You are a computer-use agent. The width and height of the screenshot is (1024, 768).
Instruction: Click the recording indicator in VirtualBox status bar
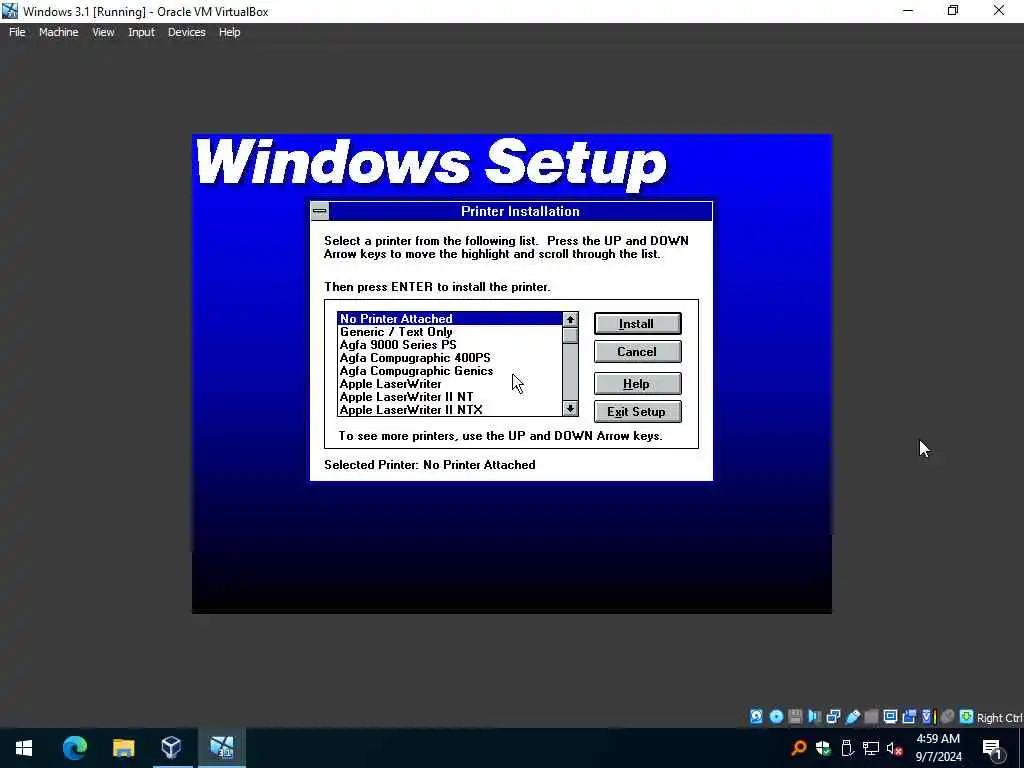(x=909, y=716)
